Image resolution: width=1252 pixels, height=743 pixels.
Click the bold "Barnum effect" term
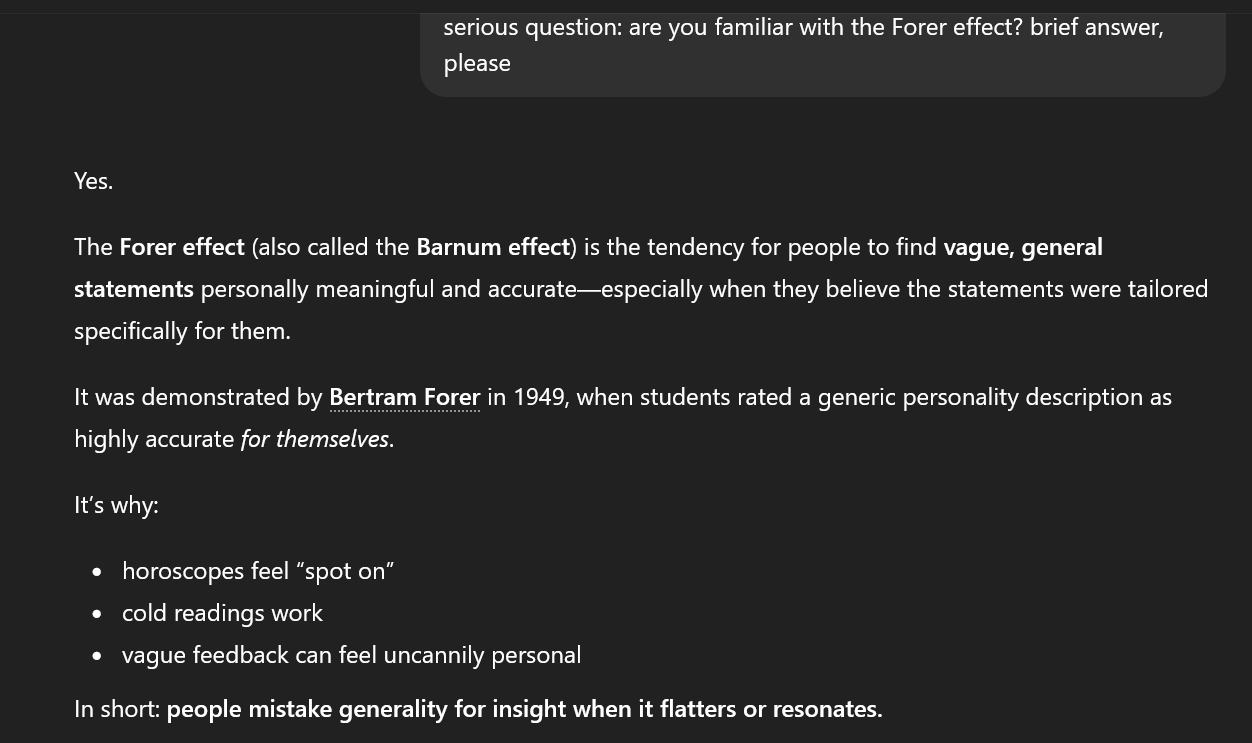(493, 247)
